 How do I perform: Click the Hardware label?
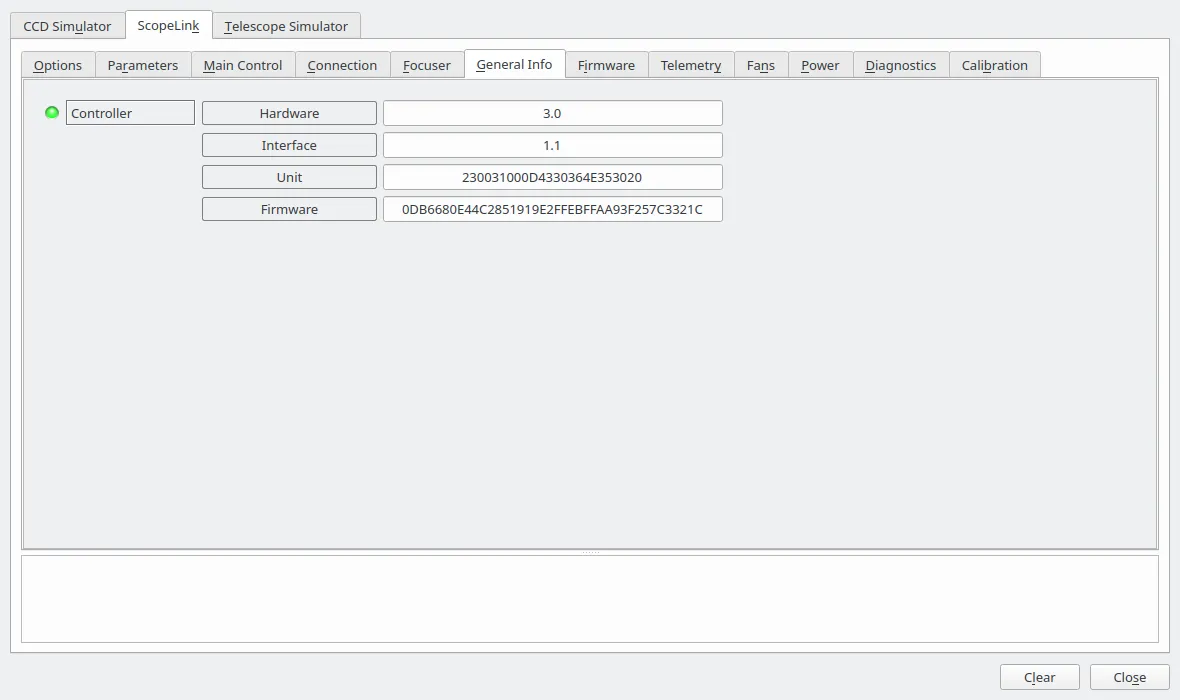[290, 113]
